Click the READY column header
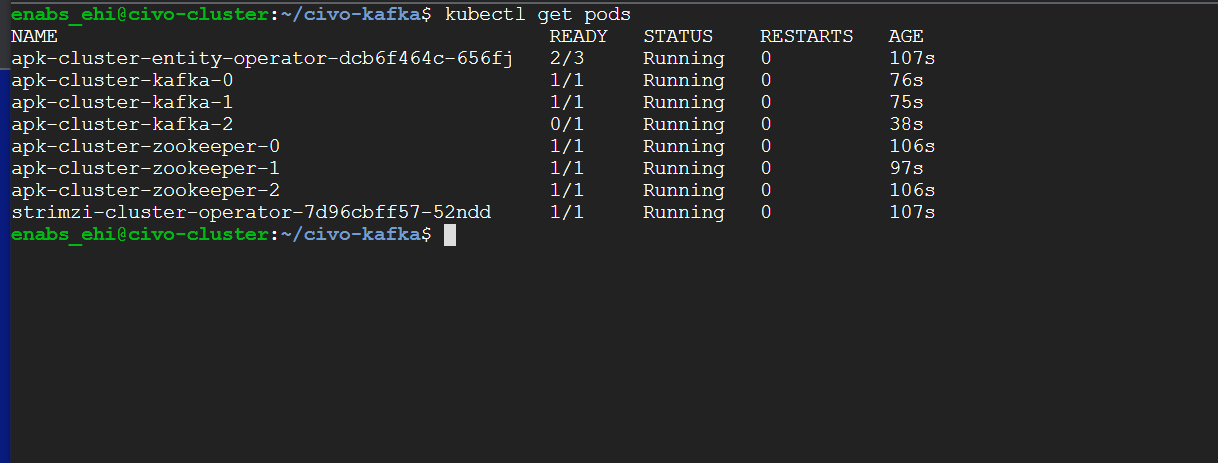This screenshot has height=463, width=1218. pyautogui.click(x=579, y=36)
